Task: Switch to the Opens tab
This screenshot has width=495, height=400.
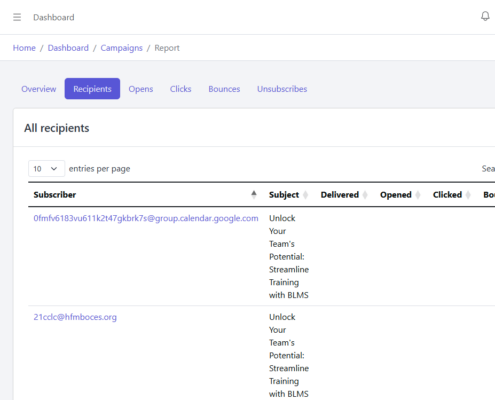Action: (x=141, y=89)
